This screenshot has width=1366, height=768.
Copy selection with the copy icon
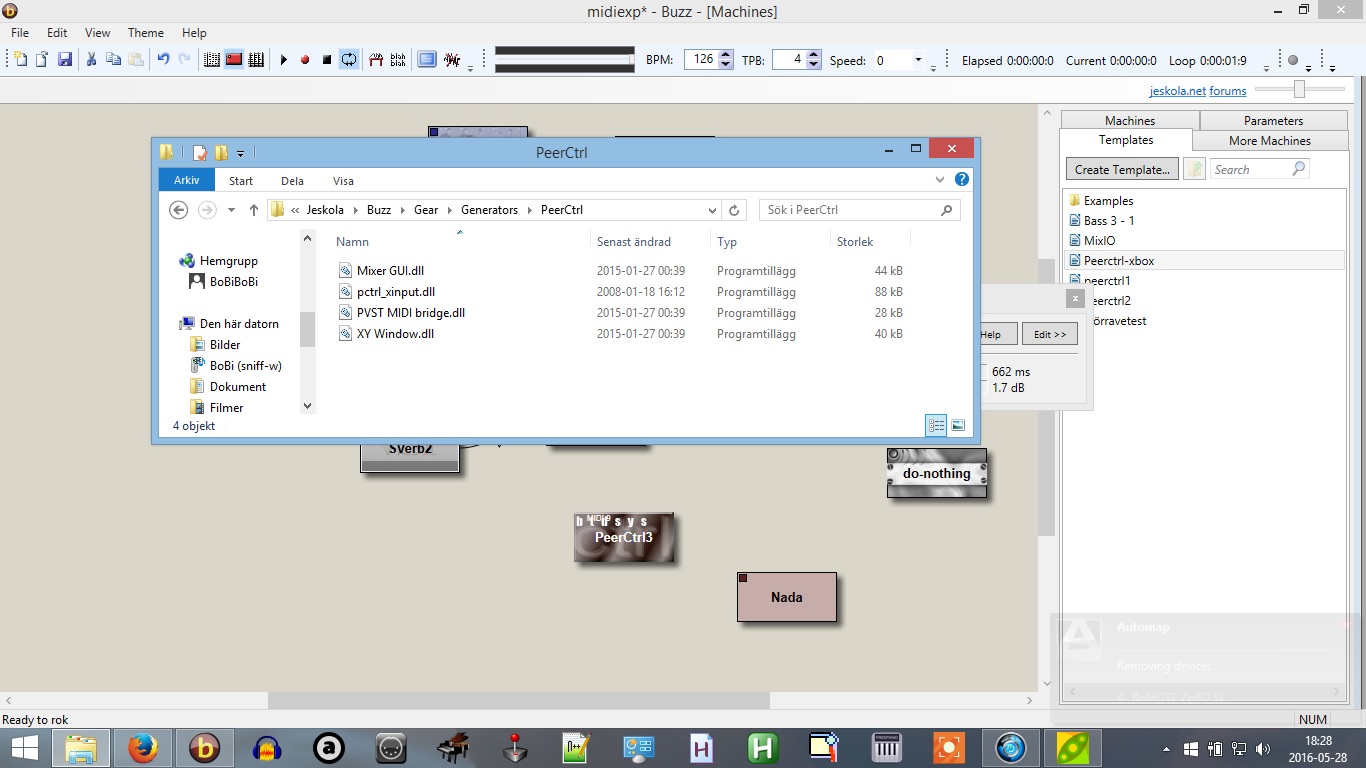113,60
